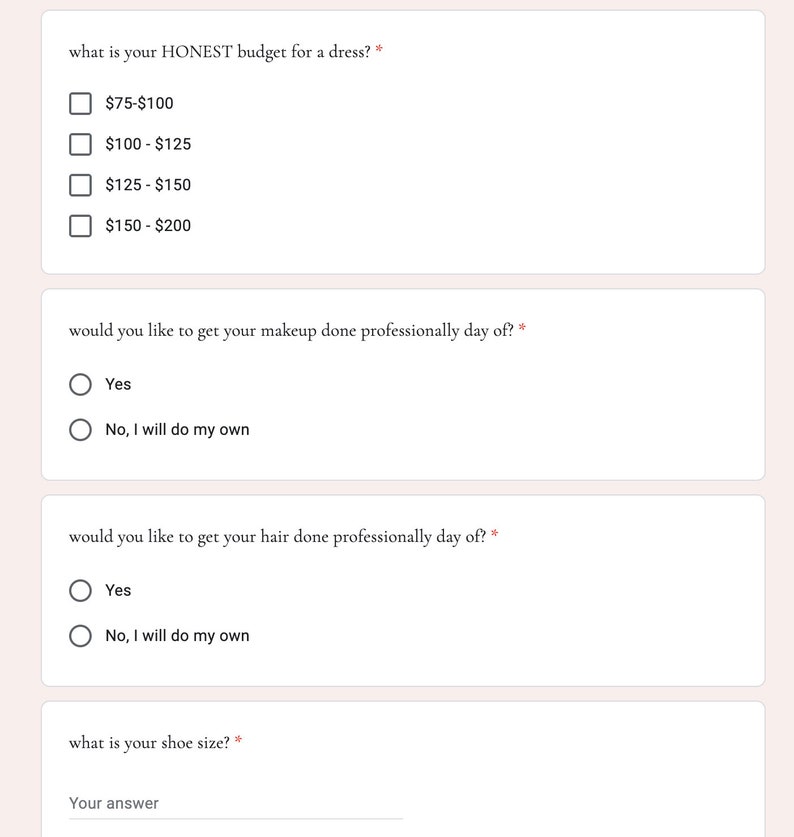Click the '$75-$100' option label text
This screenshot has height=837, width=794.
[139, 103]
